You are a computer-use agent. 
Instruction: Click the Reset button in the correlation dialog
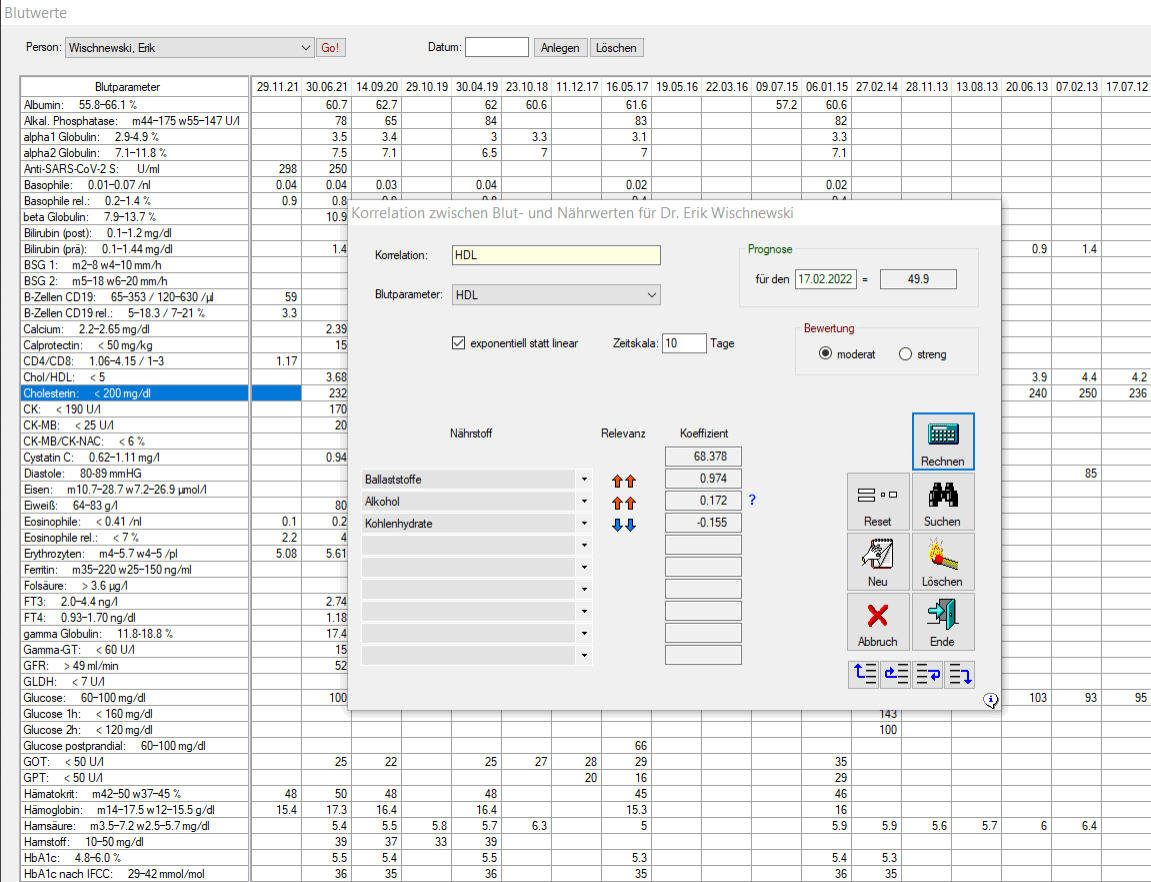(x=877, y=501)
